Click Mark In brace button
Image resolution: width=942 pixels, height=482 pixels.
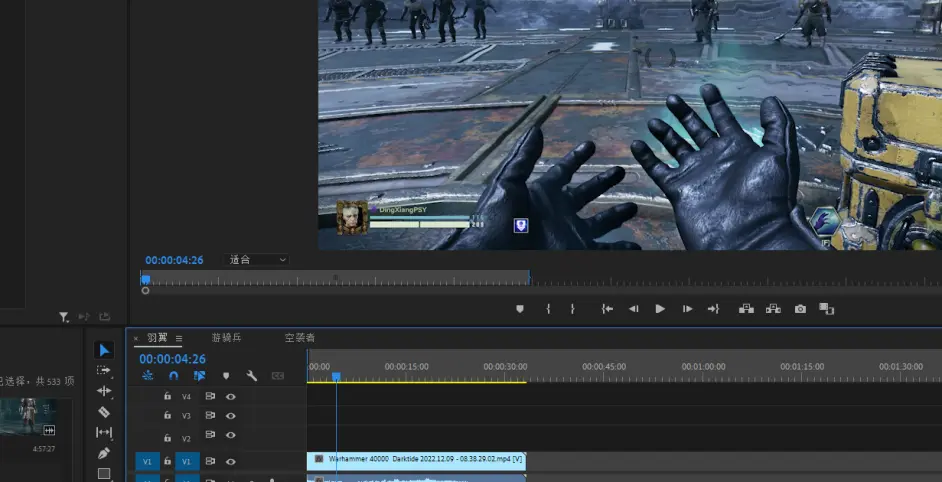tap(548, 309)
